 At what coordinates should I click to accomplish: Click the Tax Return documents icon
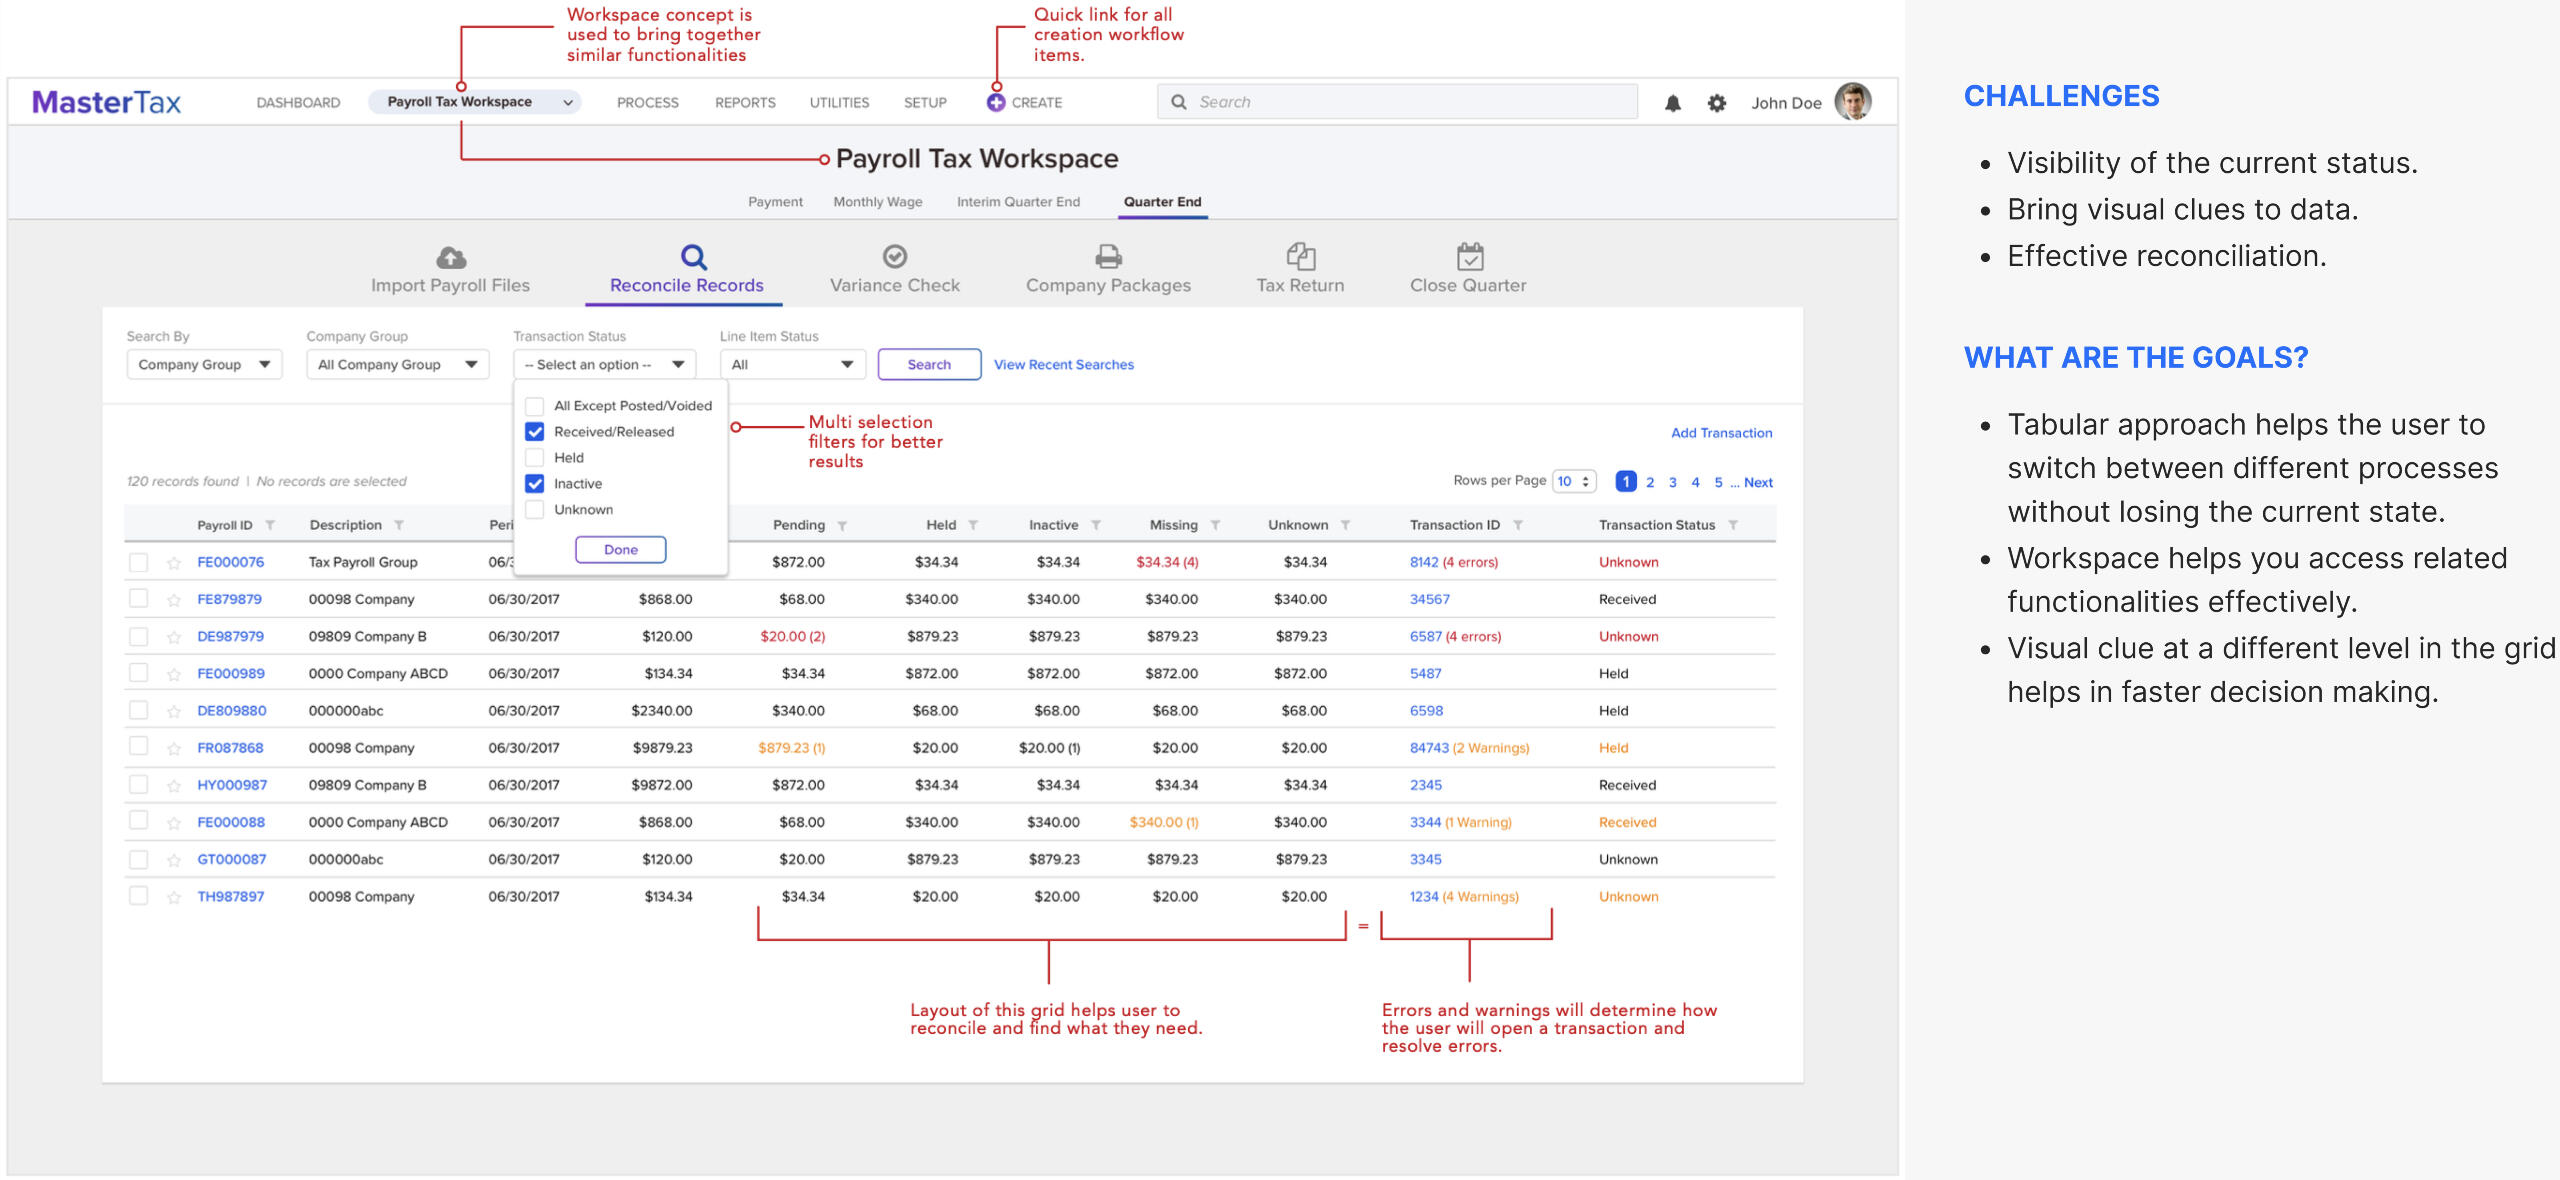1300,257
